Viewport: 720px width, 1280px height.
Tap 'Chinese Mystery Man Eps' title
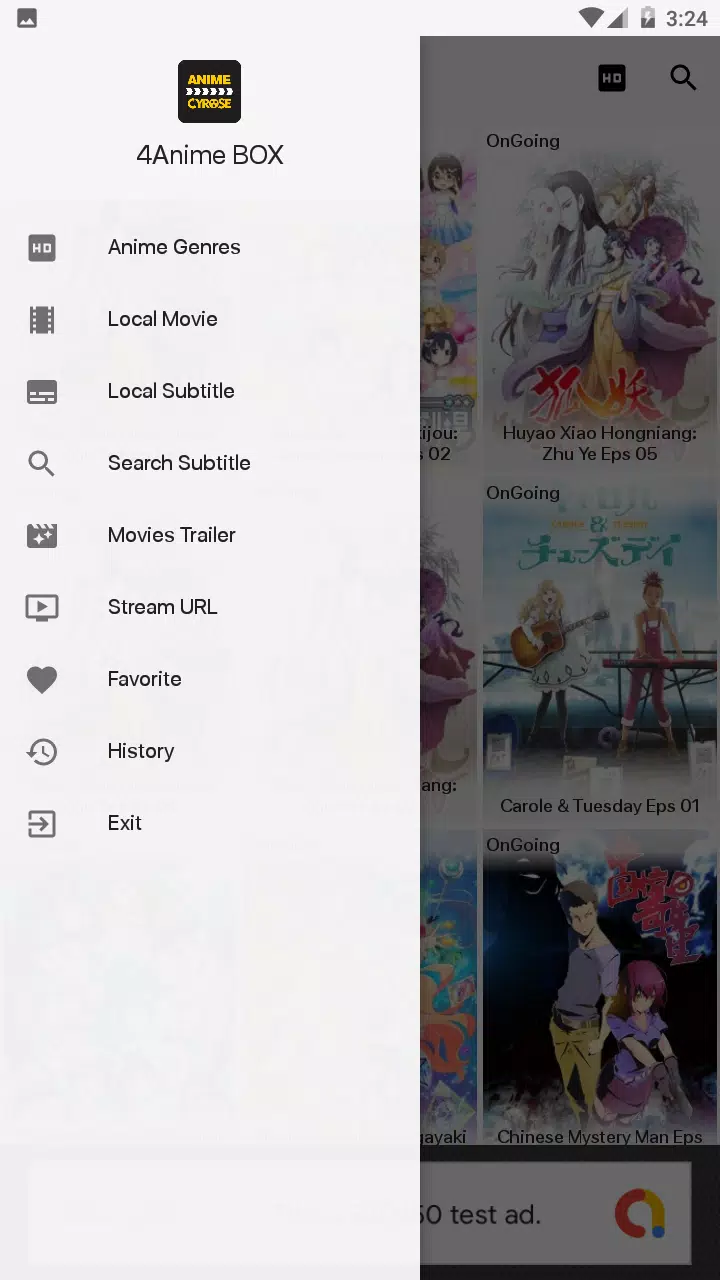coord(600,1137)
